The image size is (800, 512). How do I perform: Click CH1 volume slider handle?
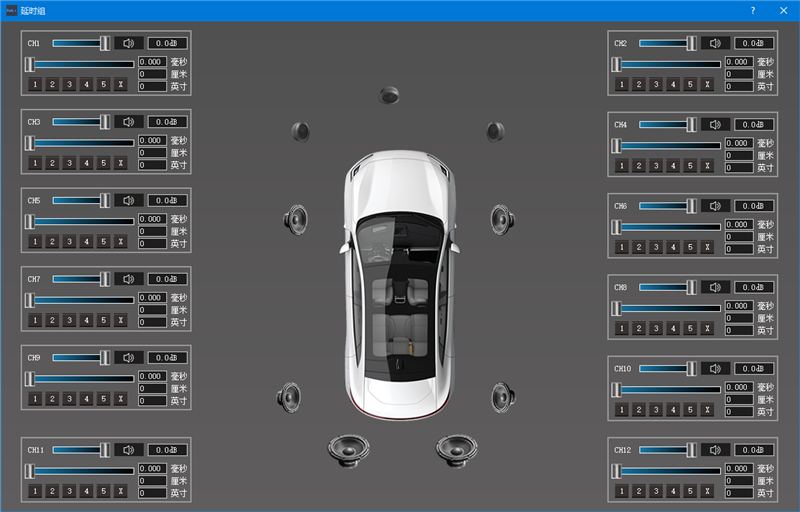click(105, 43)
